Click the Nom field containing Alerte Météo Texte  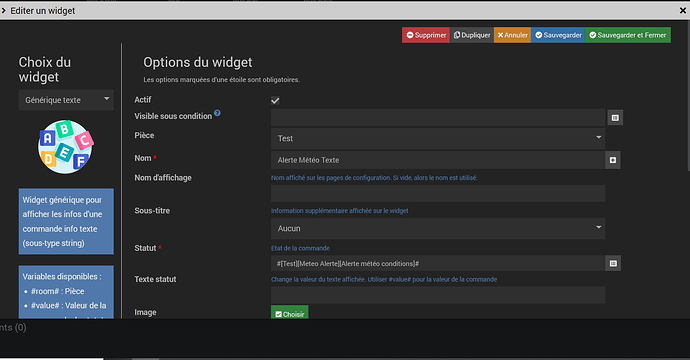coord(438,160)
